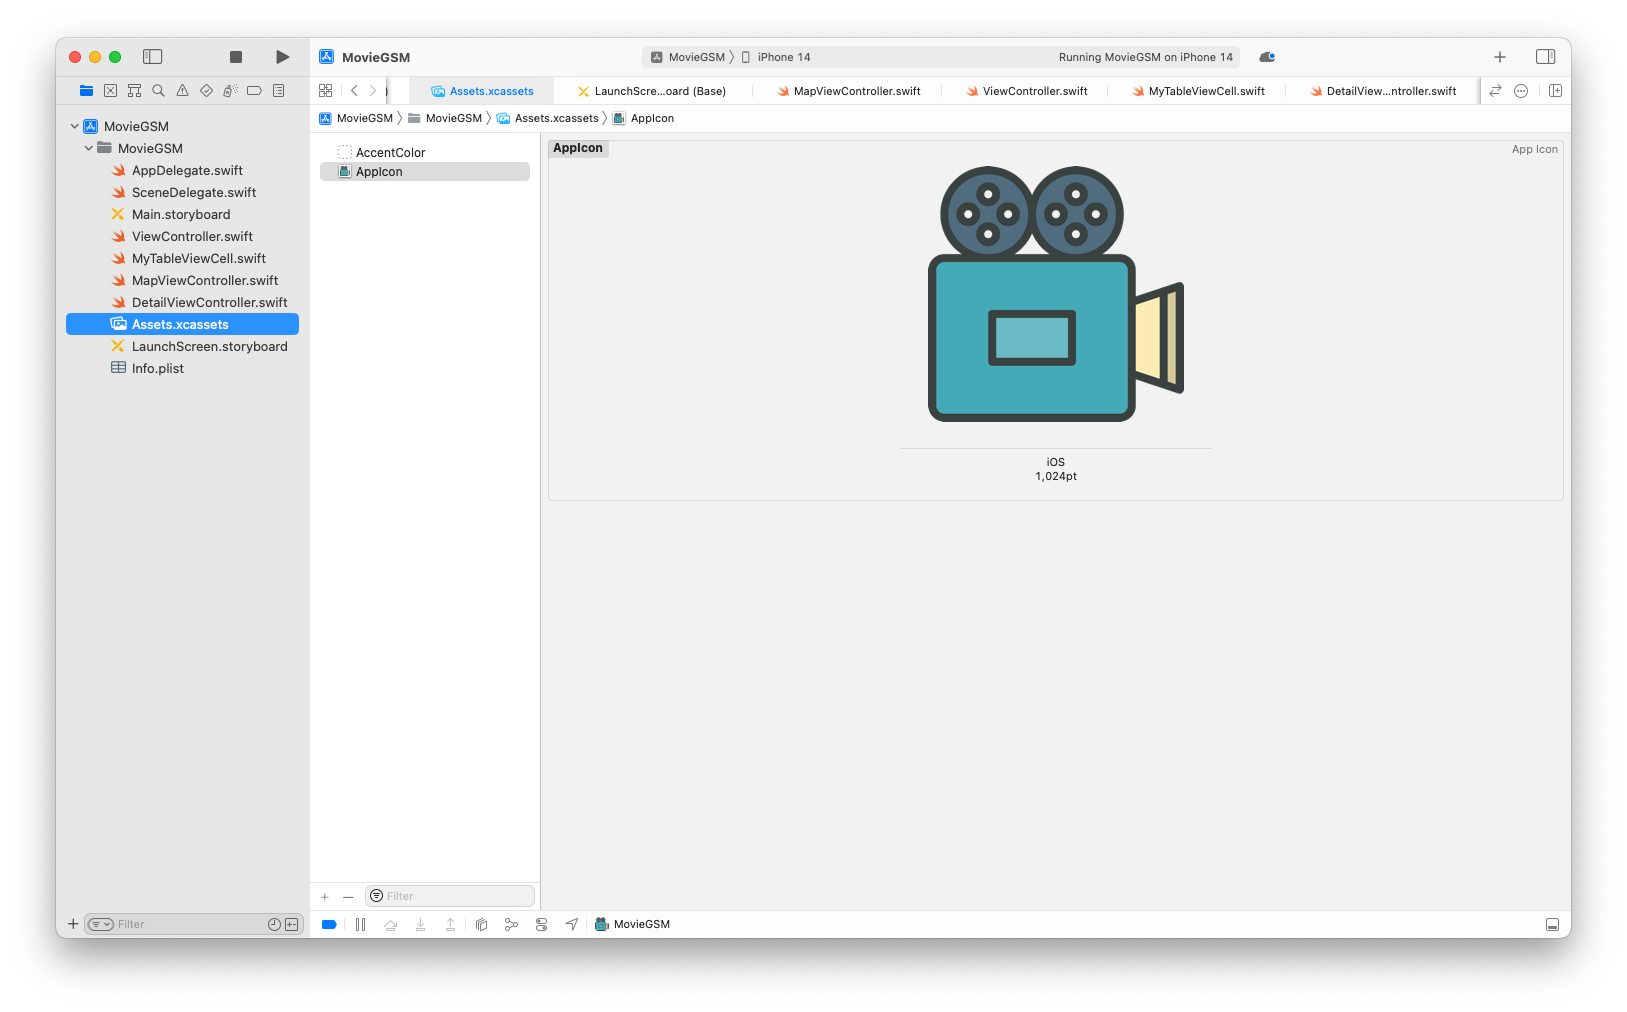Stop the running MovieGSM app
This screenshot has height=1012, width=1627.
coord(236,57)
